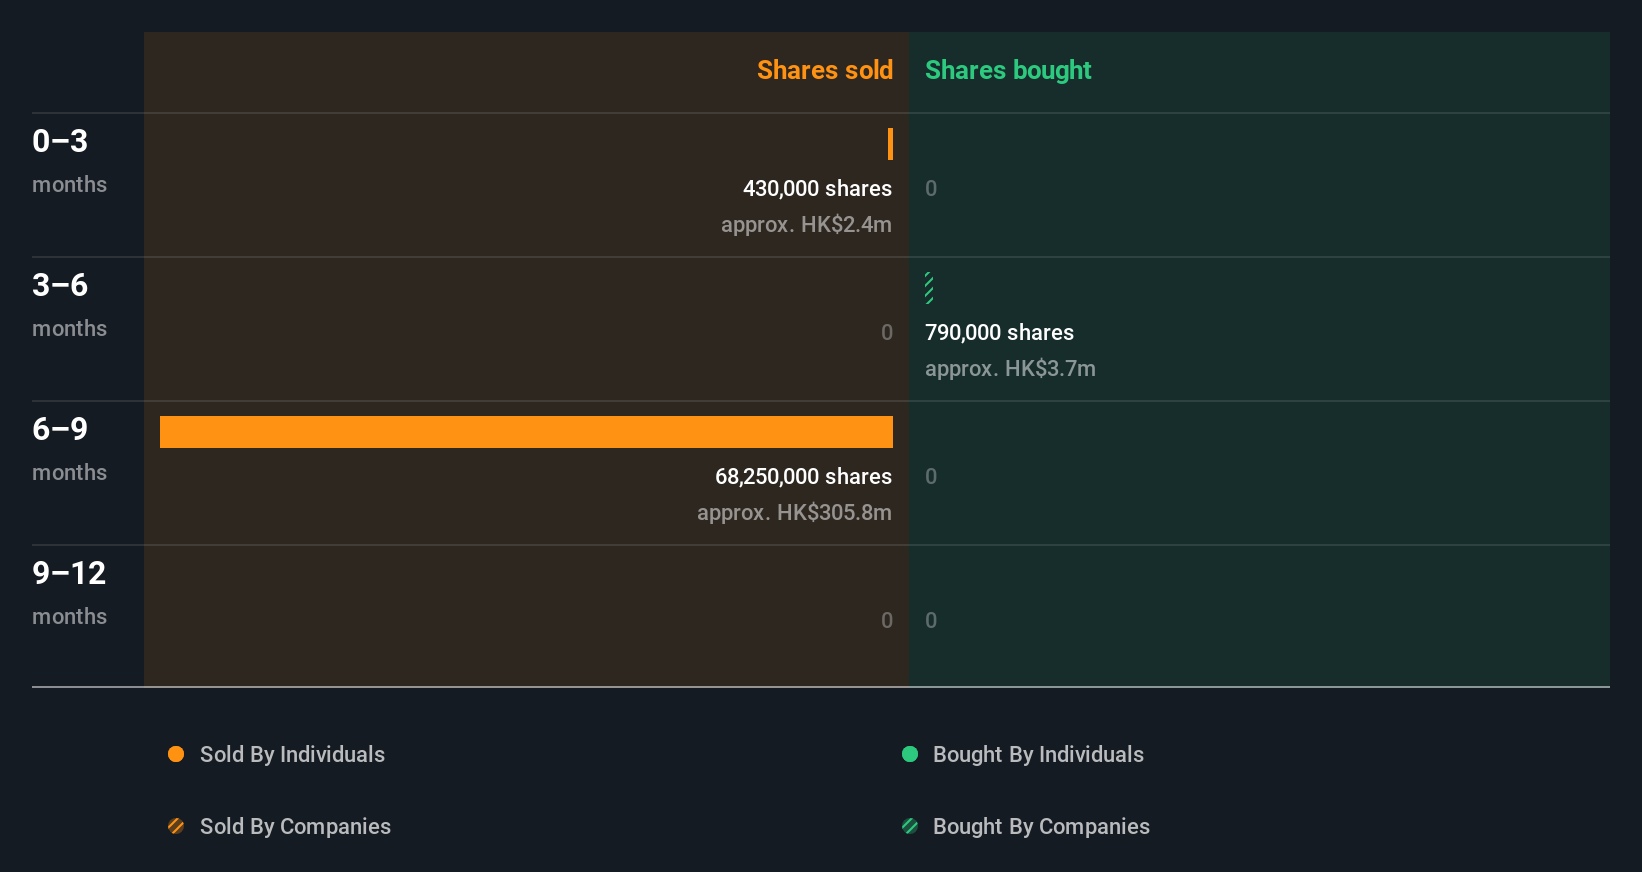This screenshot has height=872, width=1642.
Task: Click the 9–12 months row label
Action: coord(69,592)
